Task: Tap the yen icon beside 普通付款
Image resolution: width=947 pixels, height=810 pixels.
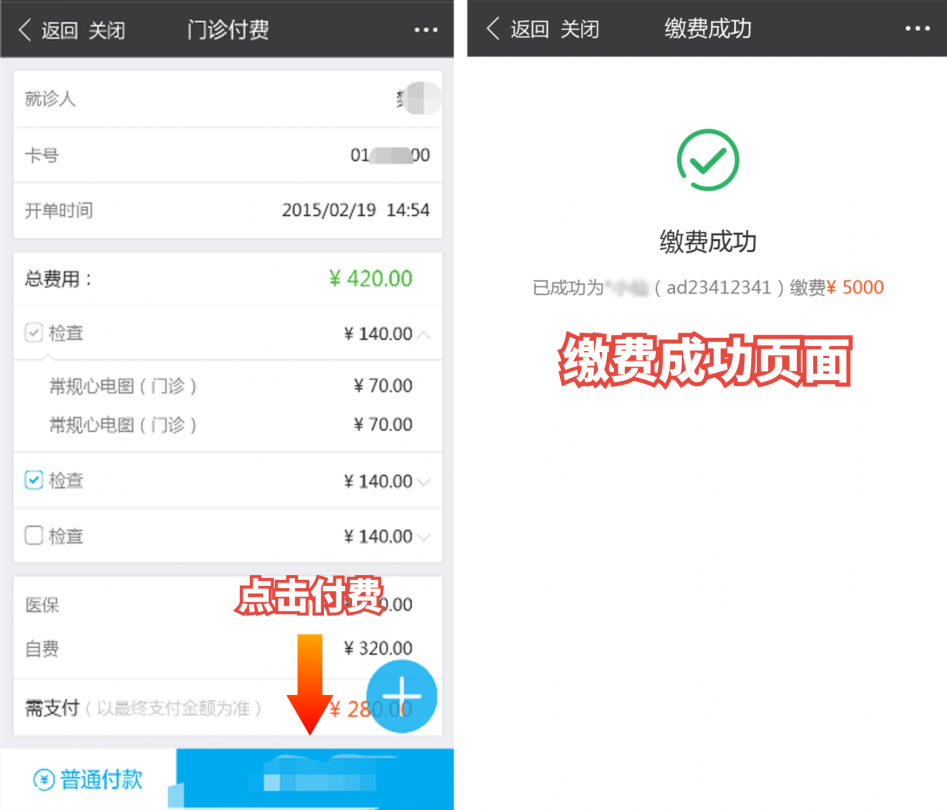Action: 43,780
